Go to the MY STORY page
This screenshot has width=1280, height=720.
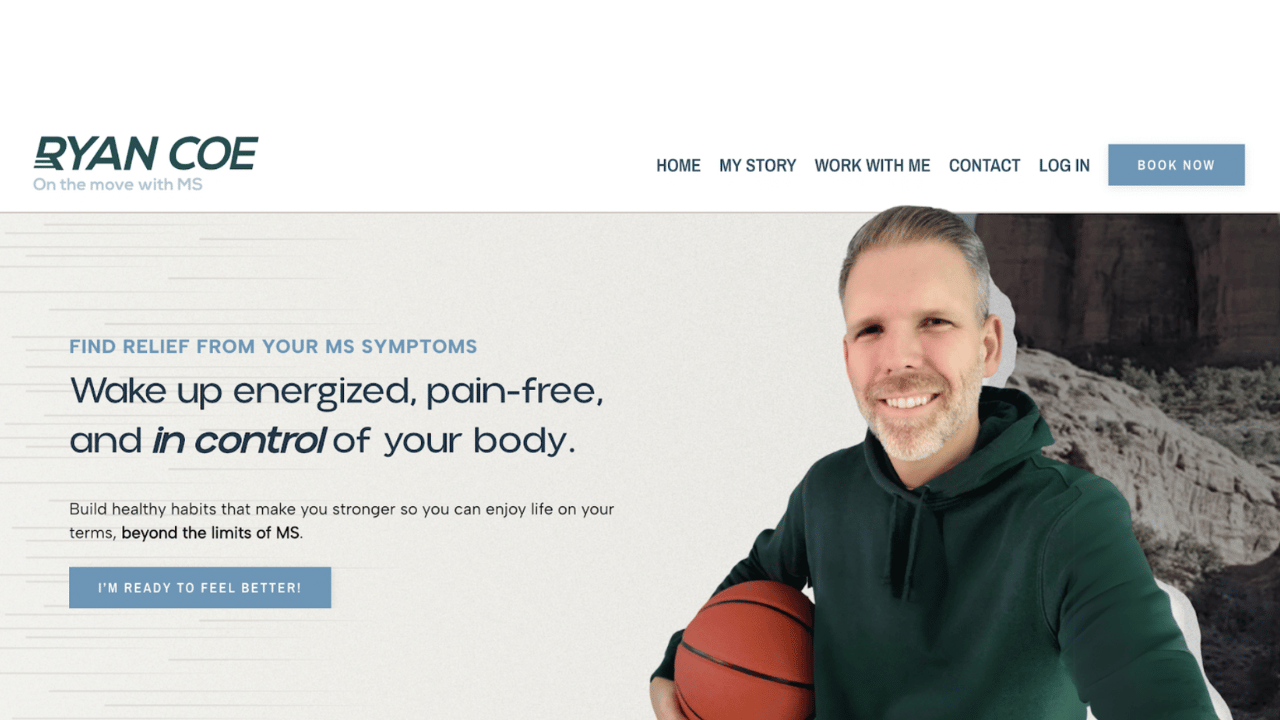coord(757,166)
